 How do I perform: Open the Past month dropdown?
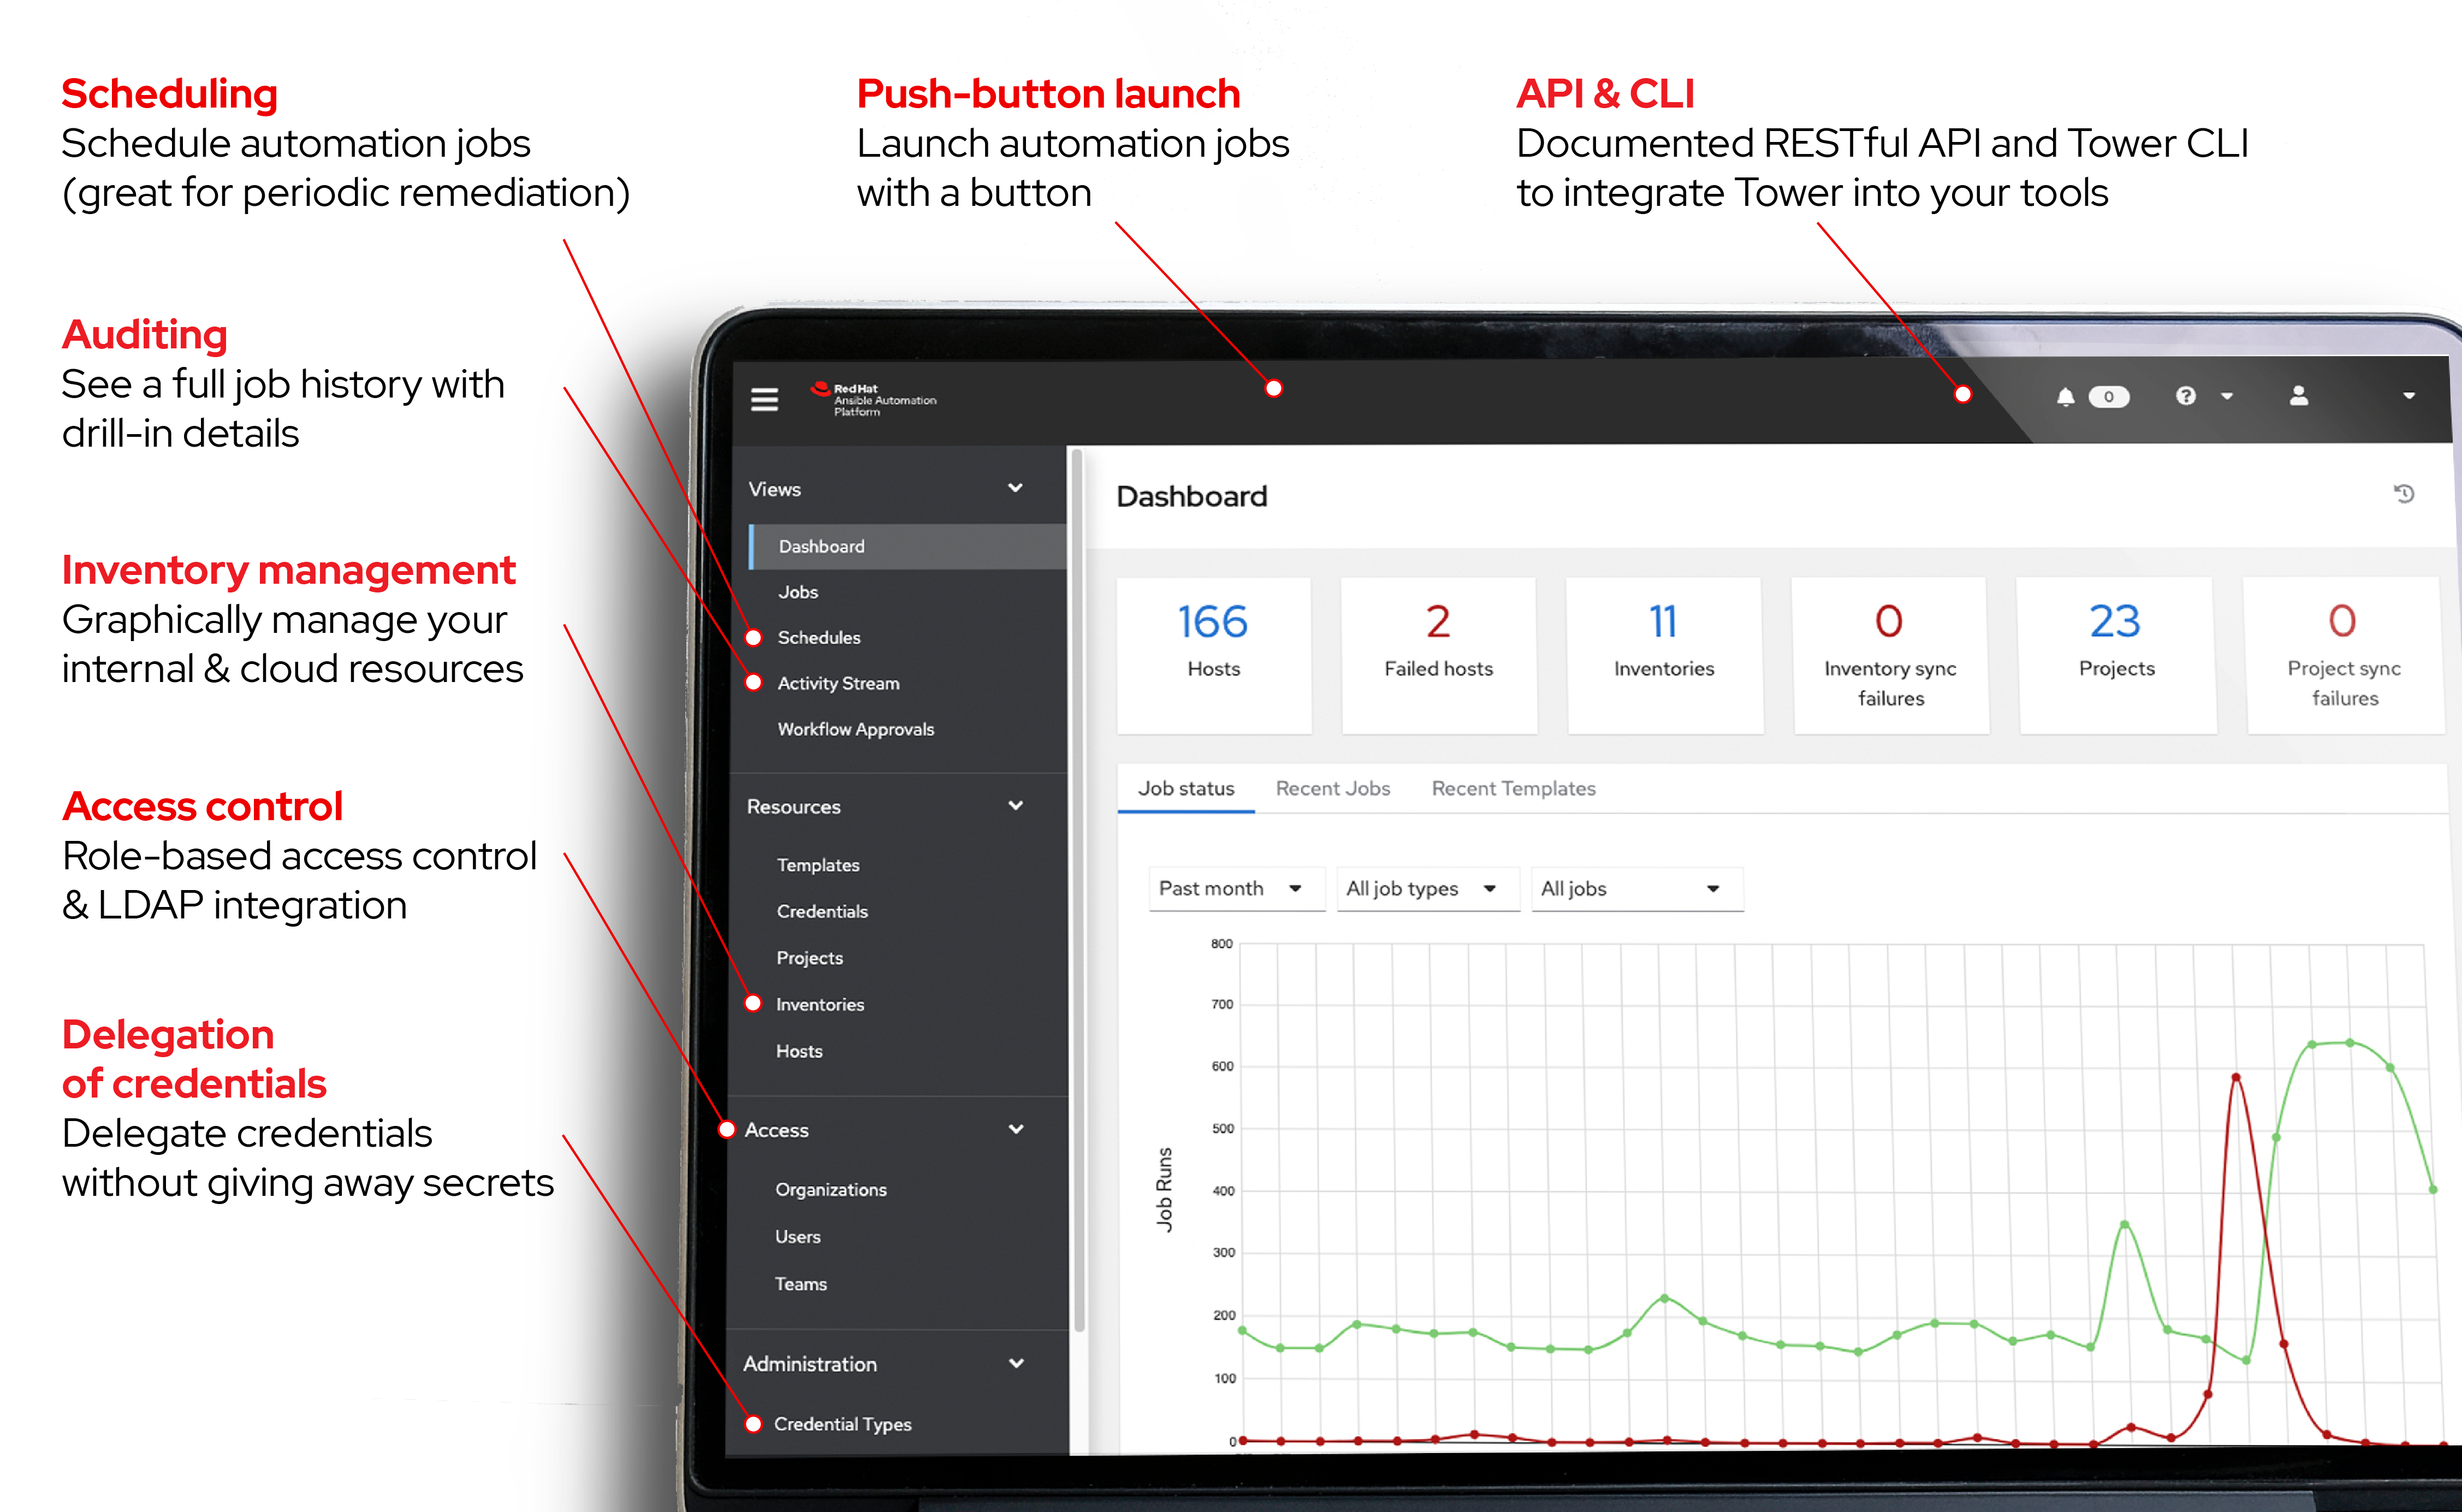(1234, 888)
